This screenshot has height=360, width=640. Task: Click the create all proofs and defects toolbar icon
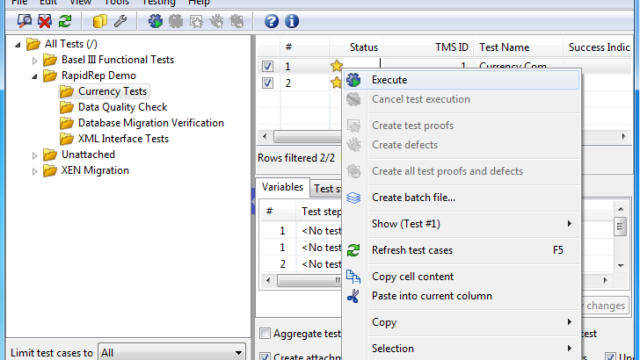coord(237,21)
